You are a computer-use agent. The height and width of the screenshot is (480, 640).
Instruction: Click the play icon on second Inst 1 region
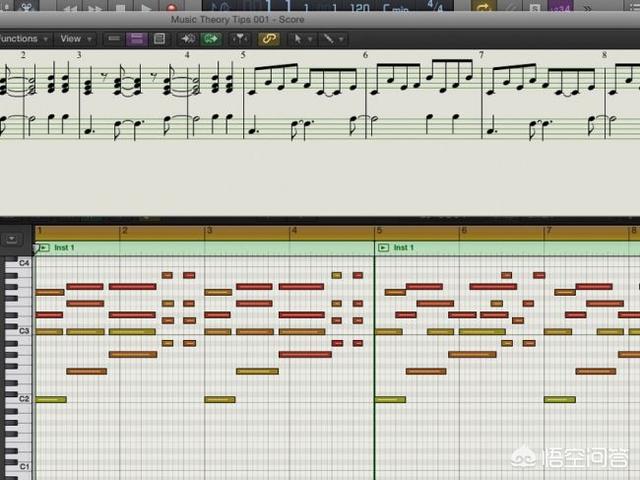(x=385, y=248)
